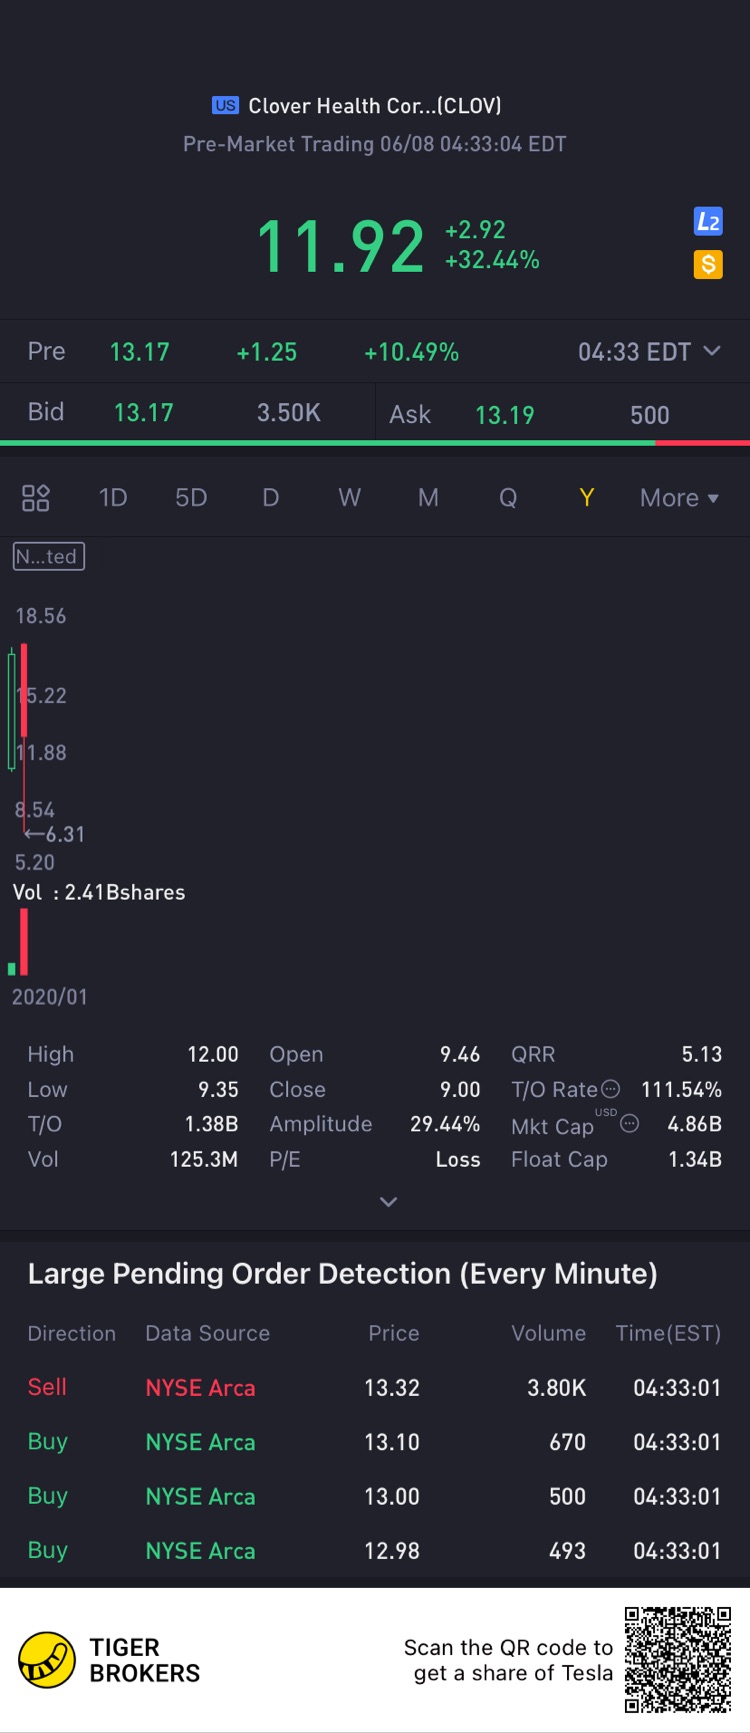Switch chart to 1D period
750x1733 pixels.
coord(113,498)
